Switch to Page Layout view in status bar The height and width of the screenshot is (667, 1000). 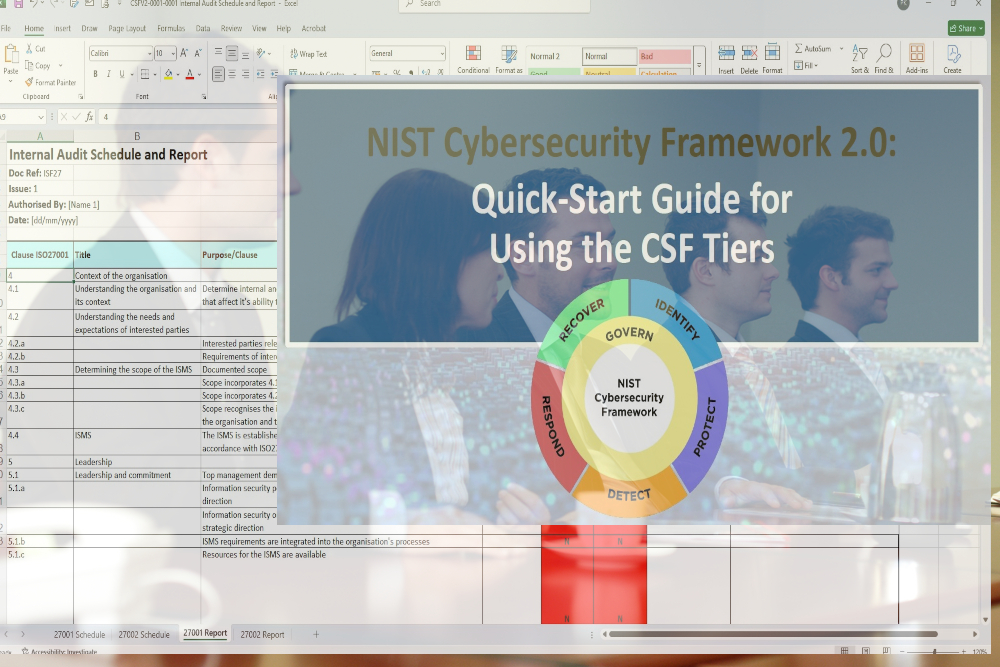pos(865,651)
